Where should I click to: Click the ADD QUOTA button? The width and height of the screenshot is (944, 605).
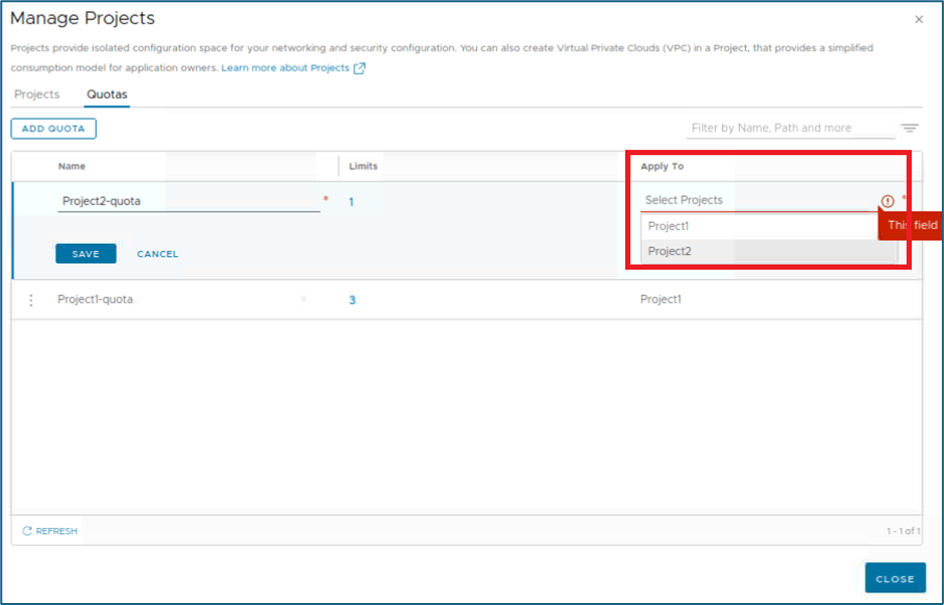click(x=54, y=129)
